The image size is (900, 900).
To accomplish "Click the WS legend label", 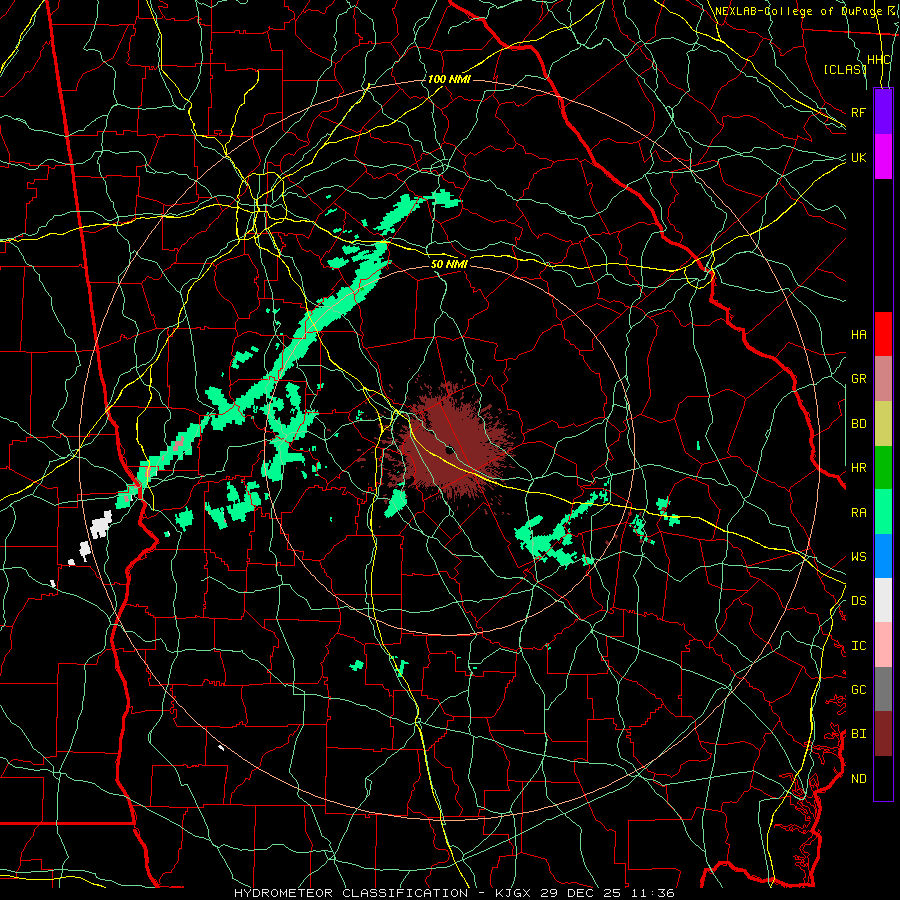I will pyautogui.click(x=859, y=557).
